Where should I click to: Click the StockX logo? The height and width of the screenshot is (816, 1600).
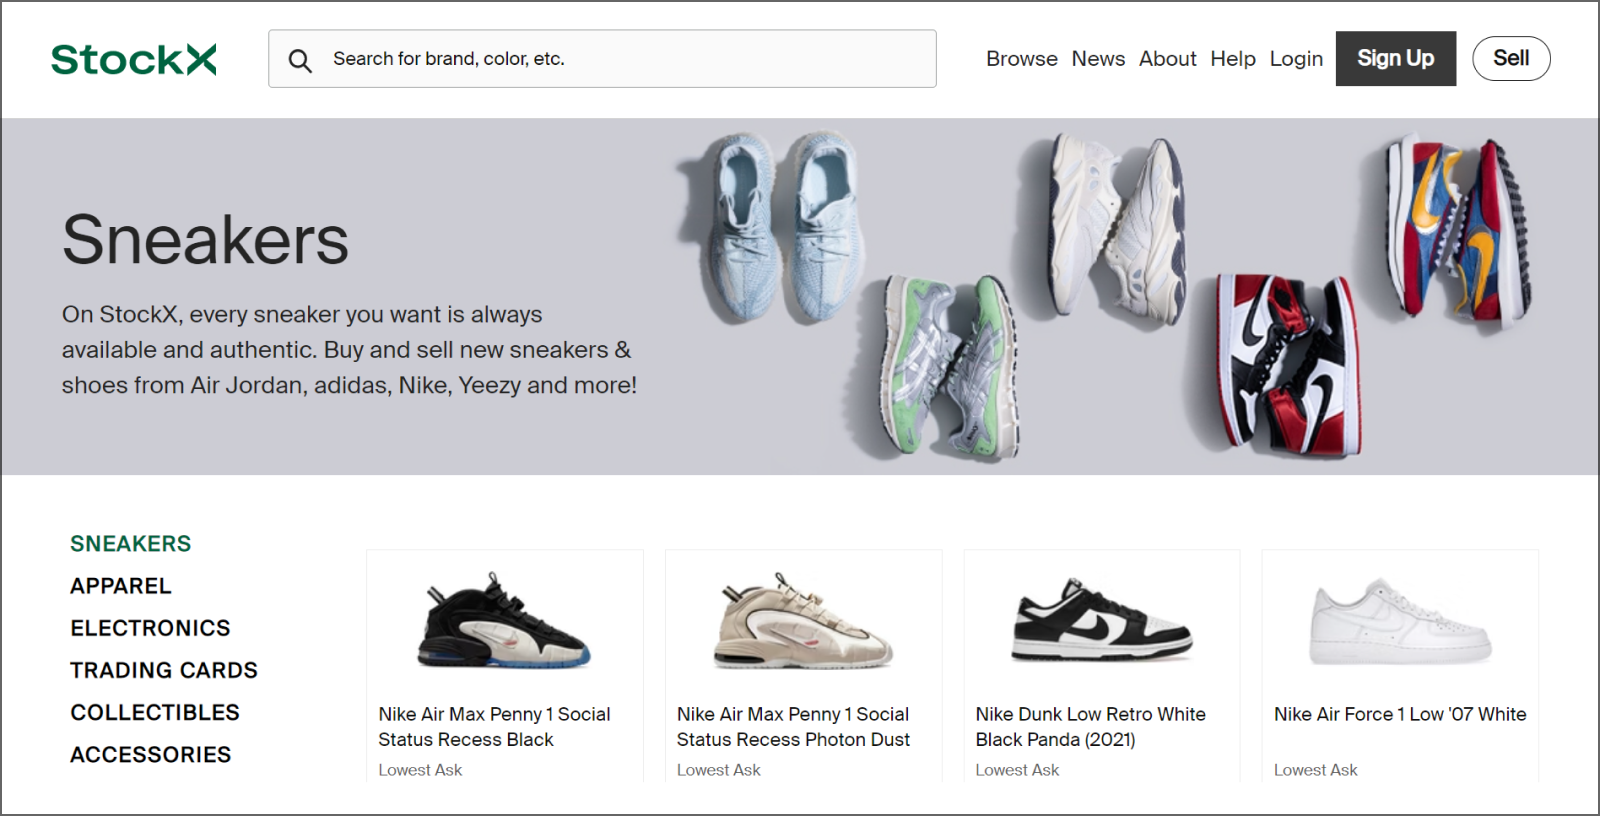(134, 60)
